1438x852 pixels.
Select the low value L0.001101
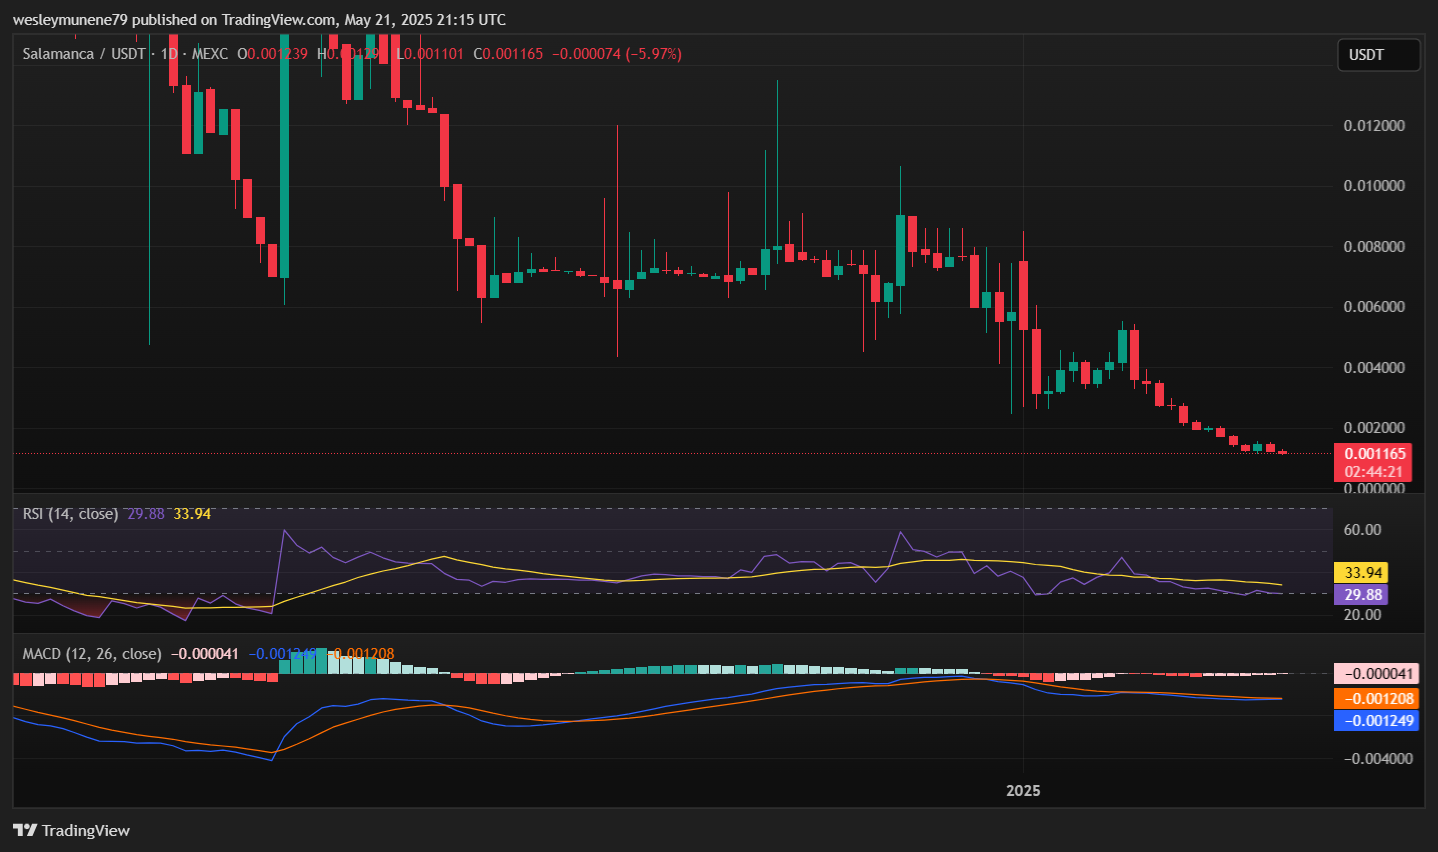[430, 54]
